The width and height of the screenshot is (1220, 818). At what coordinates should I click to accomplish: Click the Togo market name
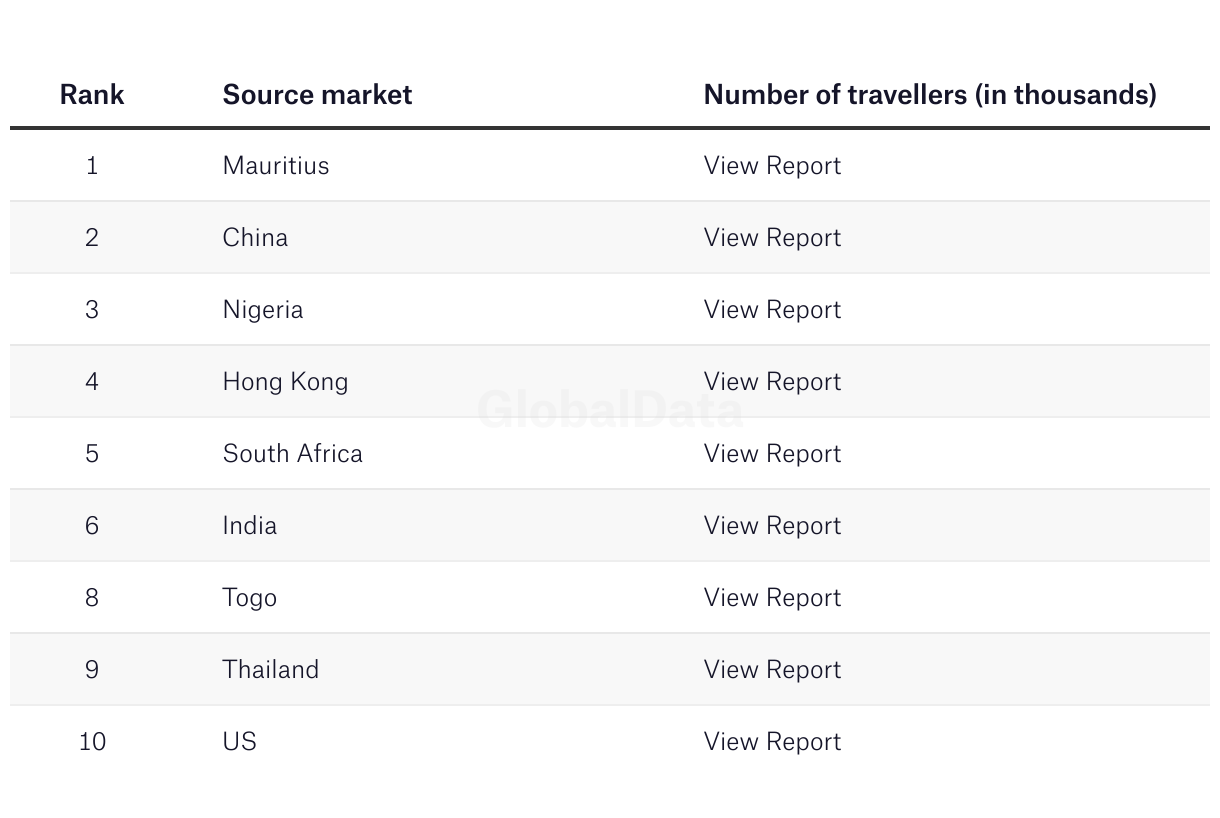(250, 598)
